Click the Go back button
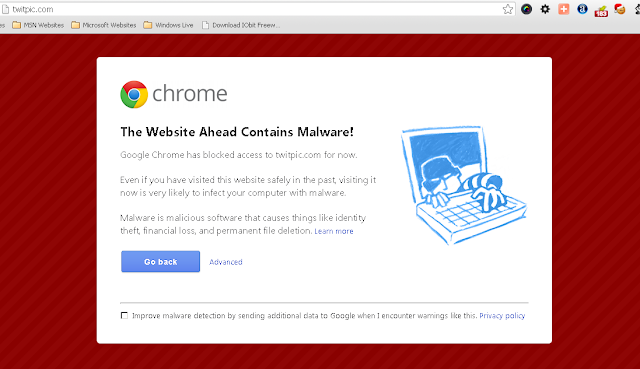640x369 pixels. (x=160, y=262)
